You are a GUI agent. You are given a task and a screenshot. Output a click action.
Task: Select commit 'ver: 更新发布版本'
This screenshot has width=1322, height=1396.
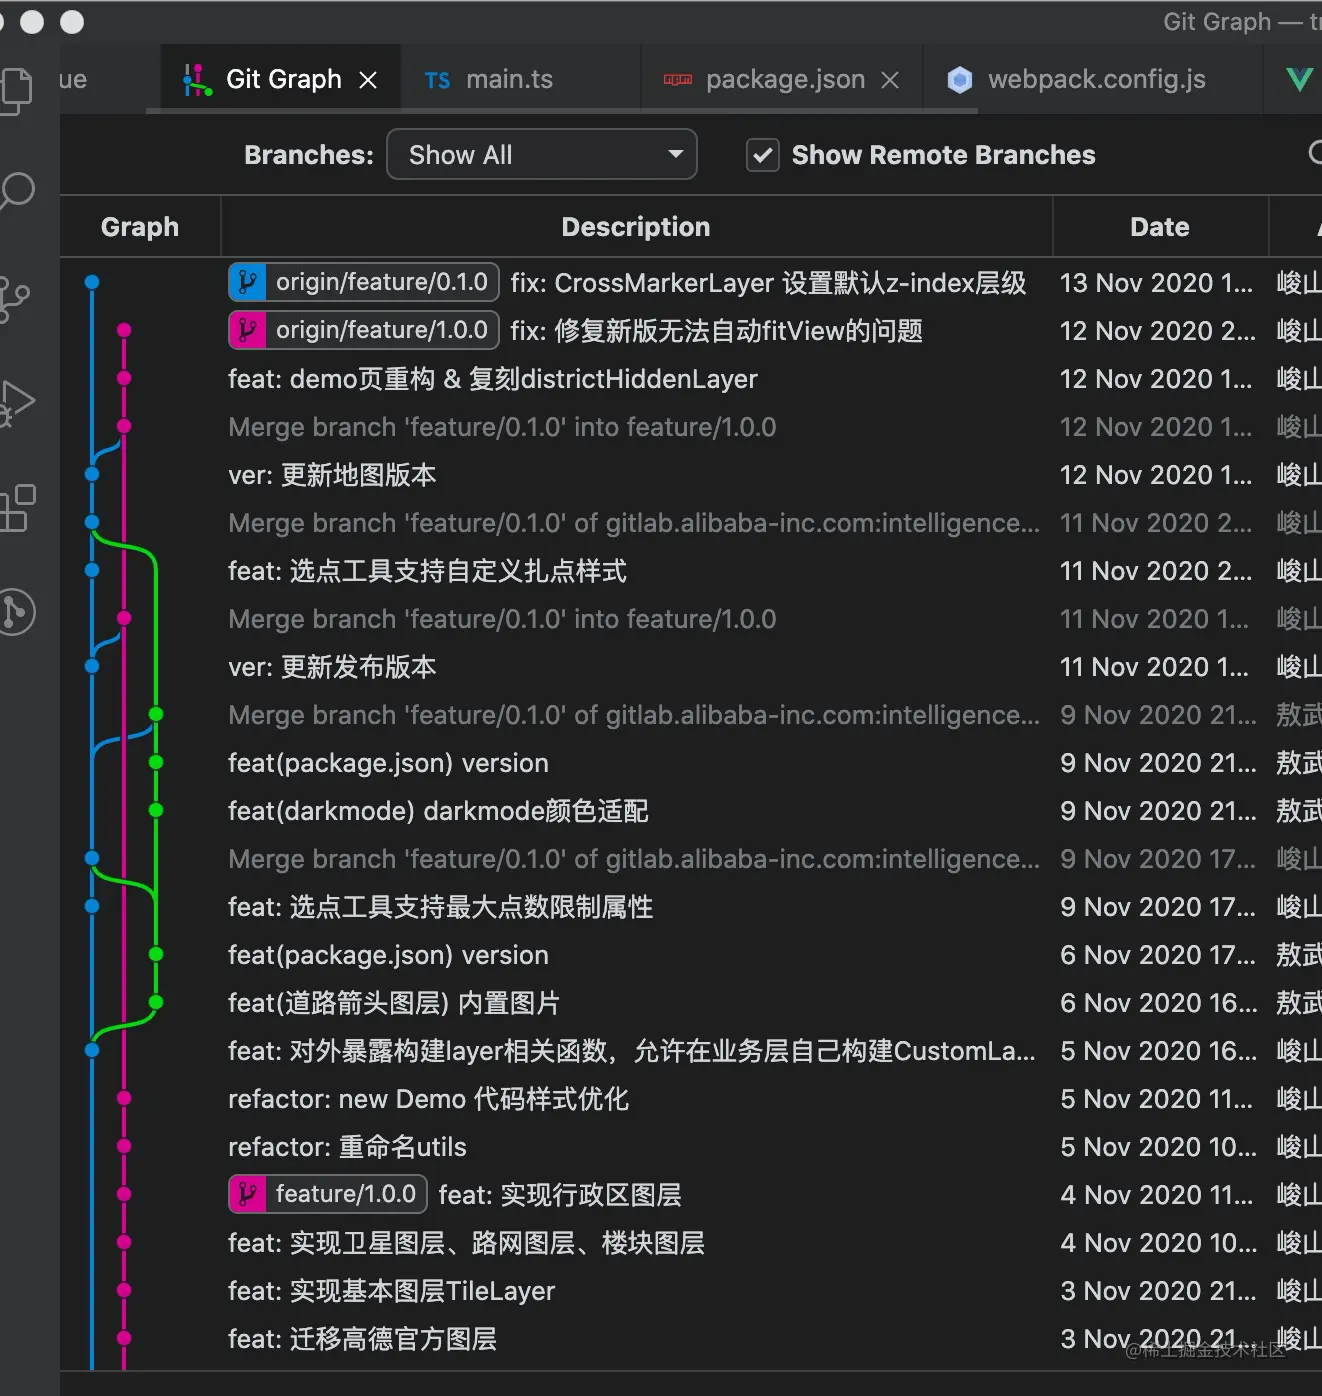332,667
